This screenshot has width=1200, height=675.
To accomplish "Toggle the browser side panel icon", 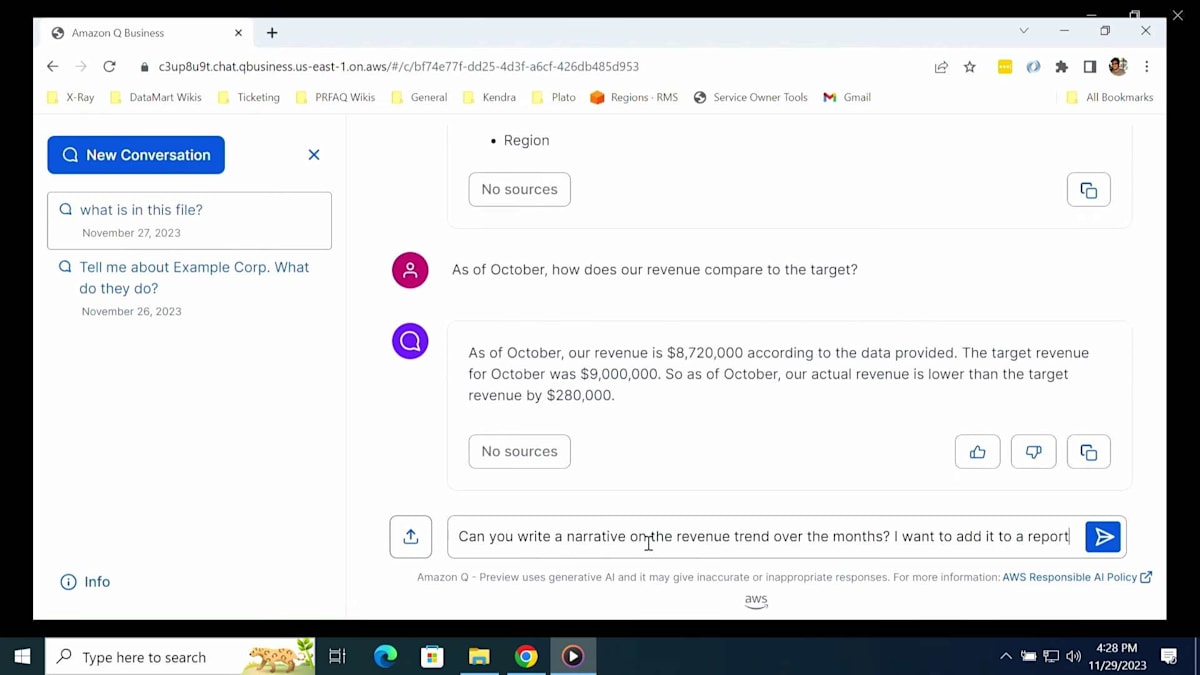I will tap(1090, 67).
